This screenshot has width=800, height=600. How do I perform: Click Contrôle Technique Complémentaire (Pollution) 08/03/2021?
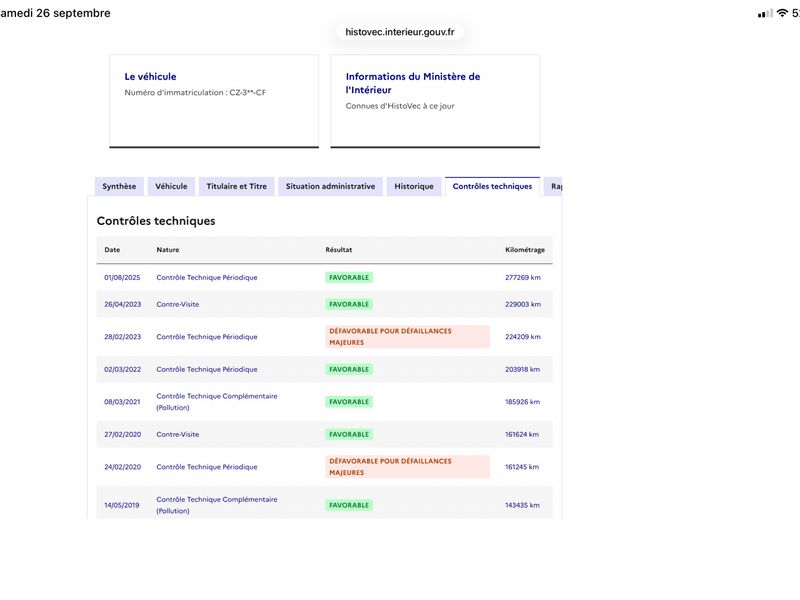pos(217,402)
